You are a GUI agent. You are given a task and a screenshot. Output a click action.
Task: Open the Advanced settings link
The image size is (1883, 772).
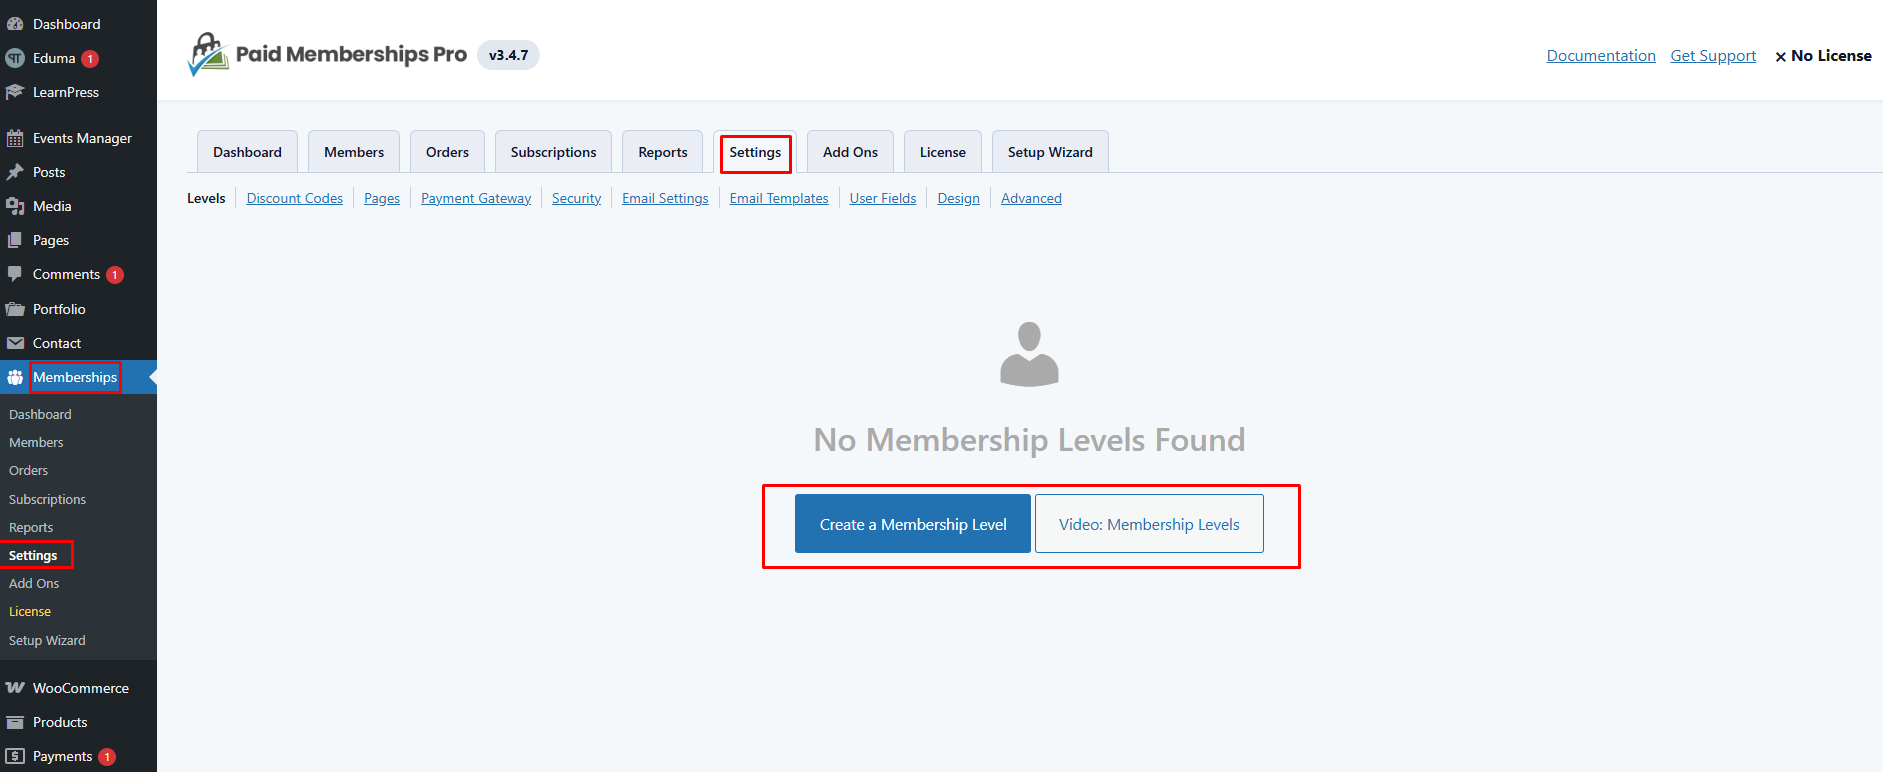[1031, 198]
